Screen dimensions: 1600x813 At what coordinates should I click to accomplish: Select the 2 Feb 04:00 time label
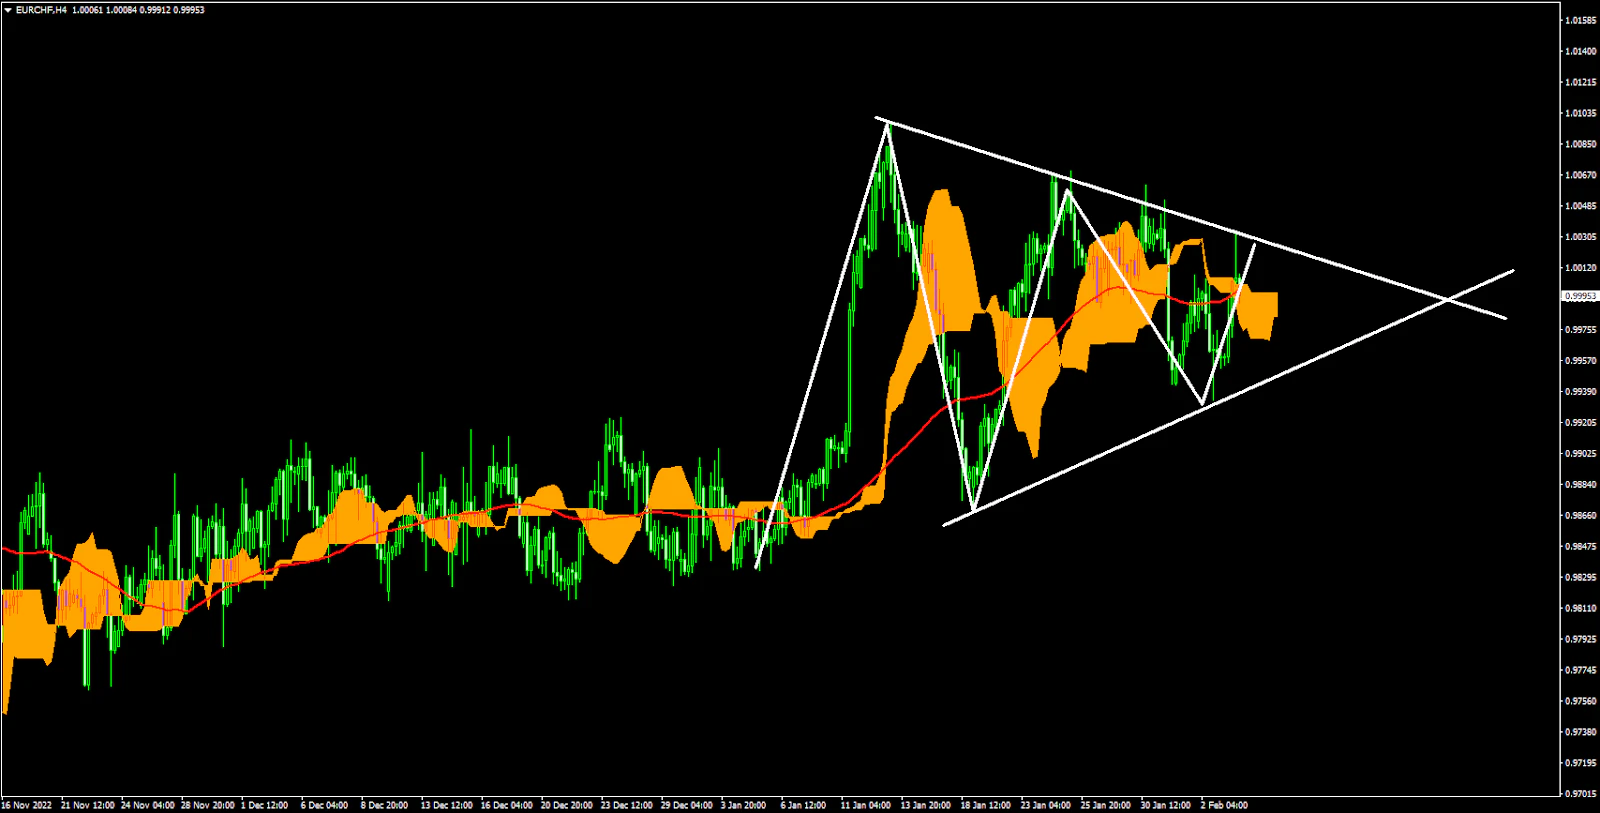click(1224, 805)
